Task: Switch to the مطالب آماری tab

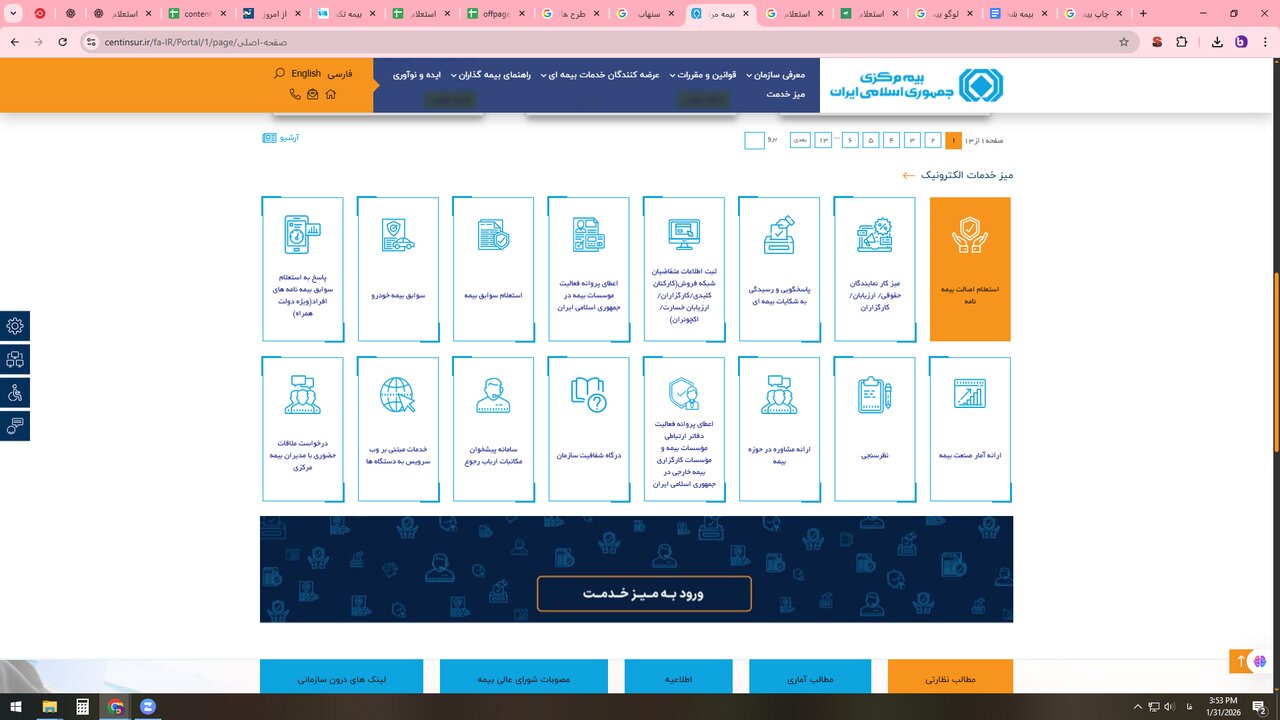Action: (x=811, y=679)
